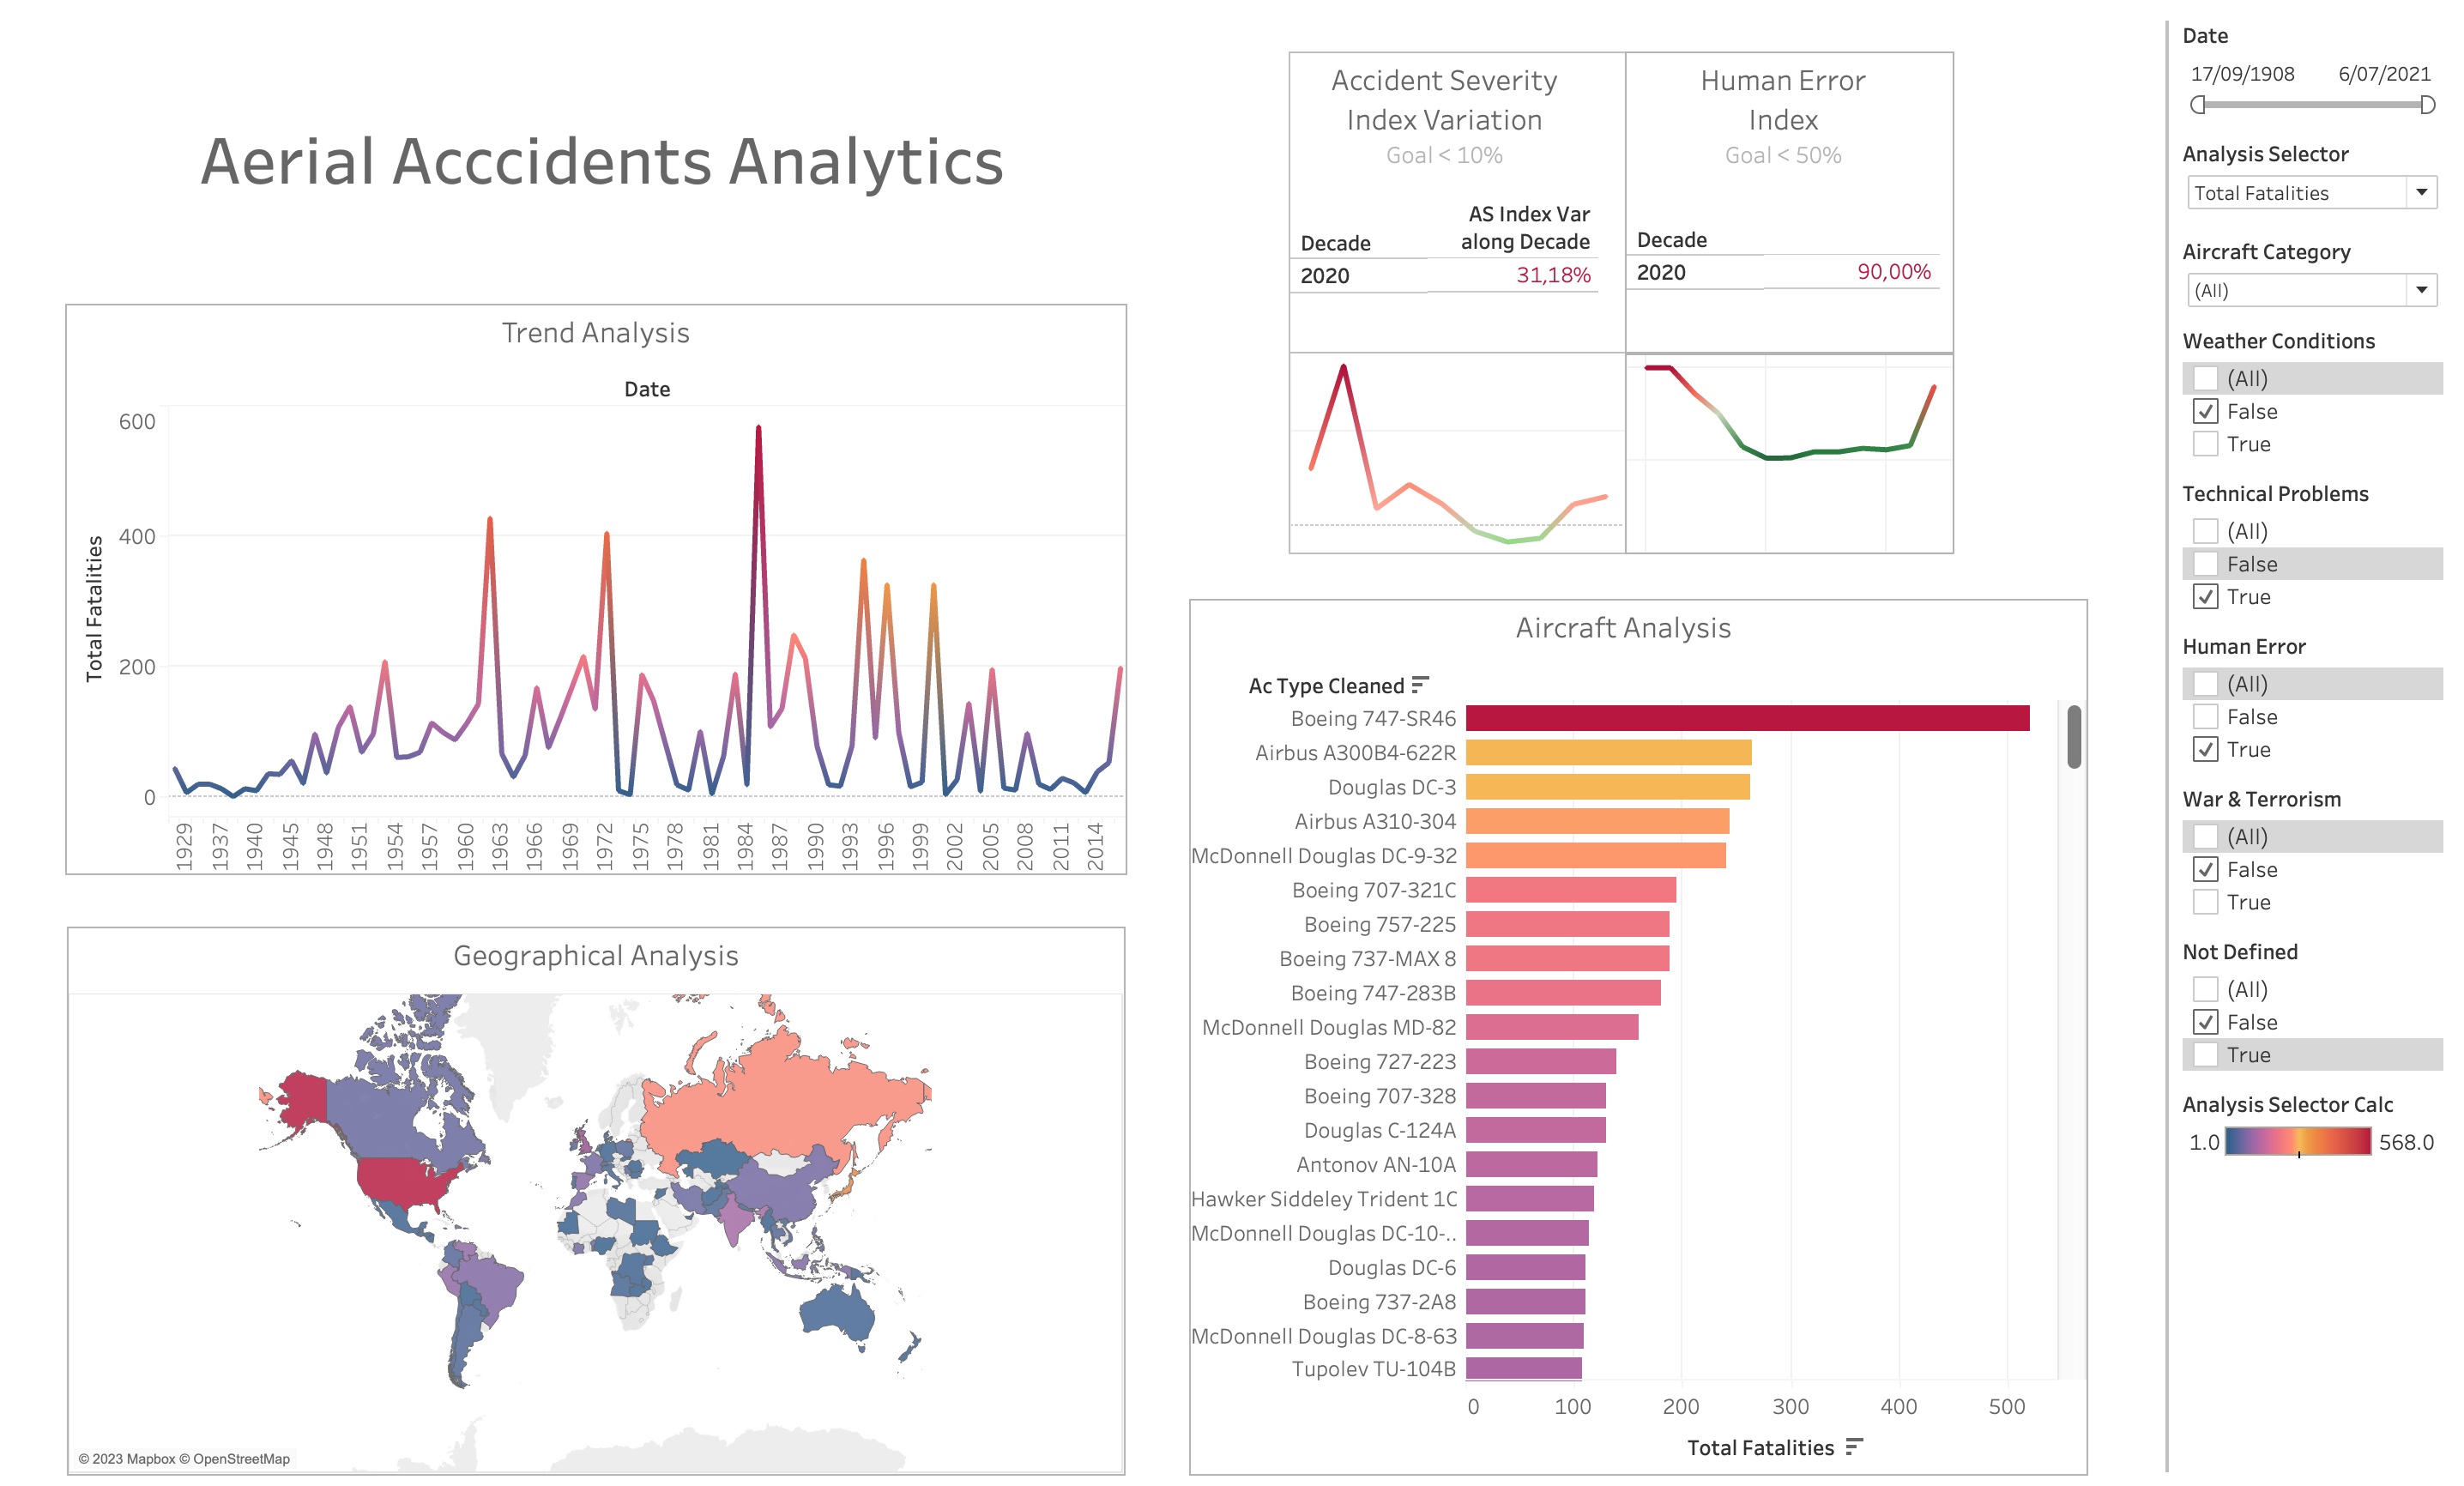Uncheck Weather Conditions False checkbox

point(2205,411)
